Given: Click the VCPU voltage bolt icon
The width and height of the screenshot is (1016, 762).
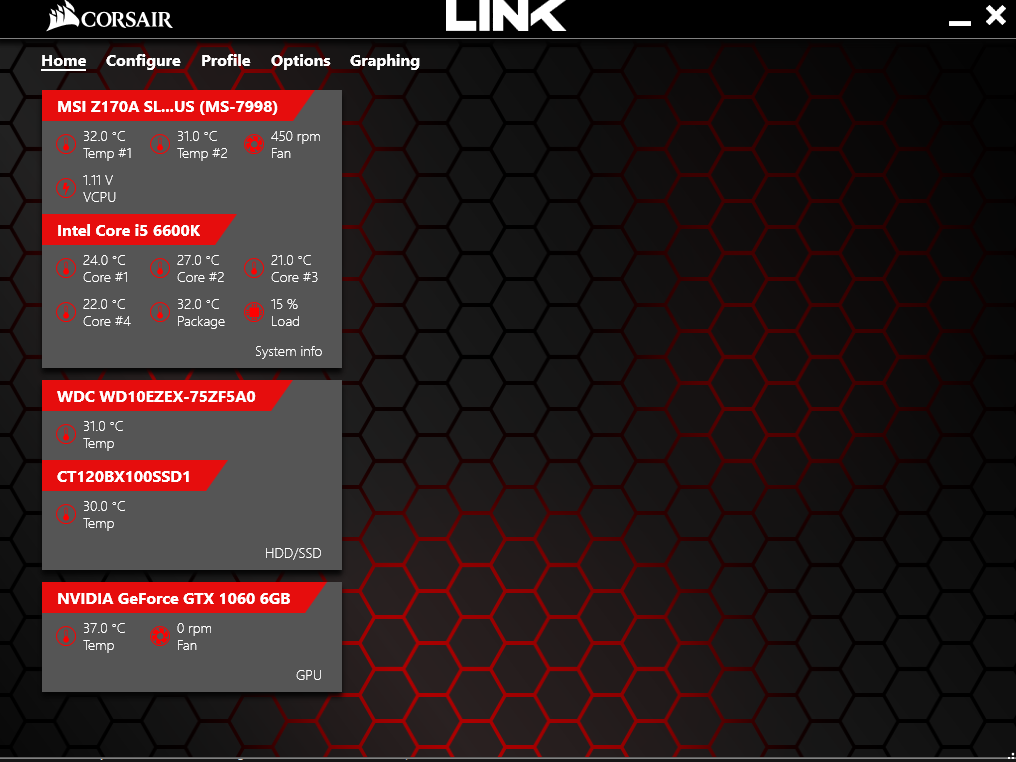Looking at the screenshot, I should click(65, 188).
